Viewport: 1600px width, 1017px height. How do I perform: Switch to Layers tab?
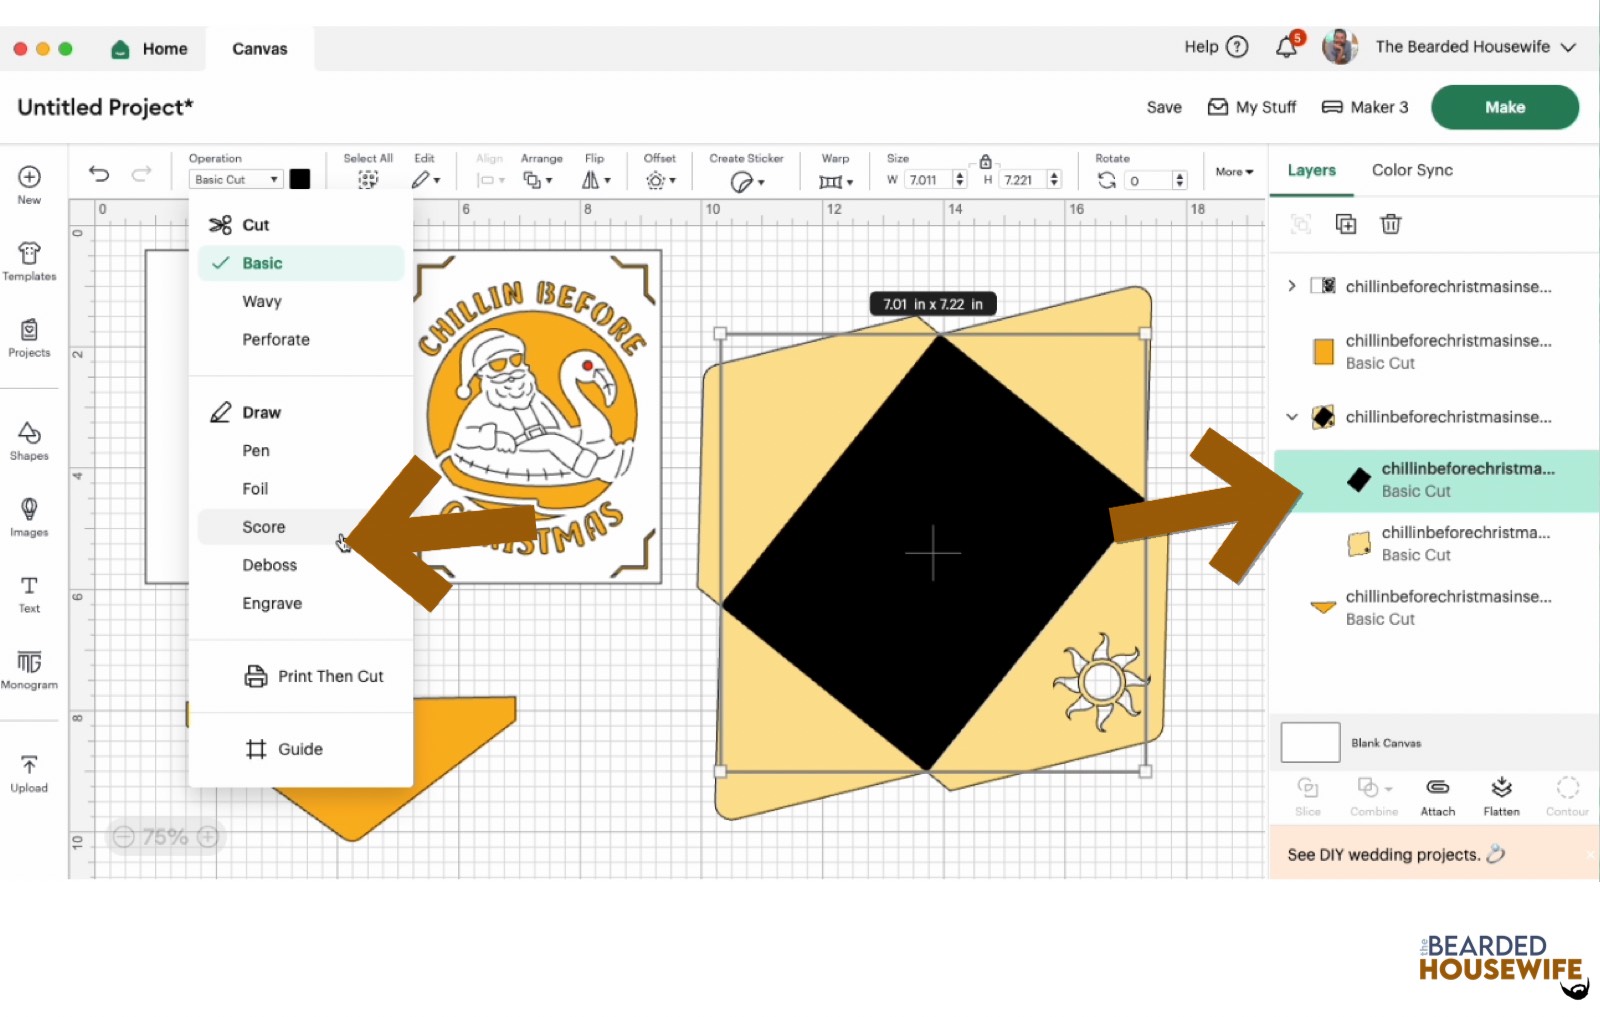click(x=1311, y=170)
